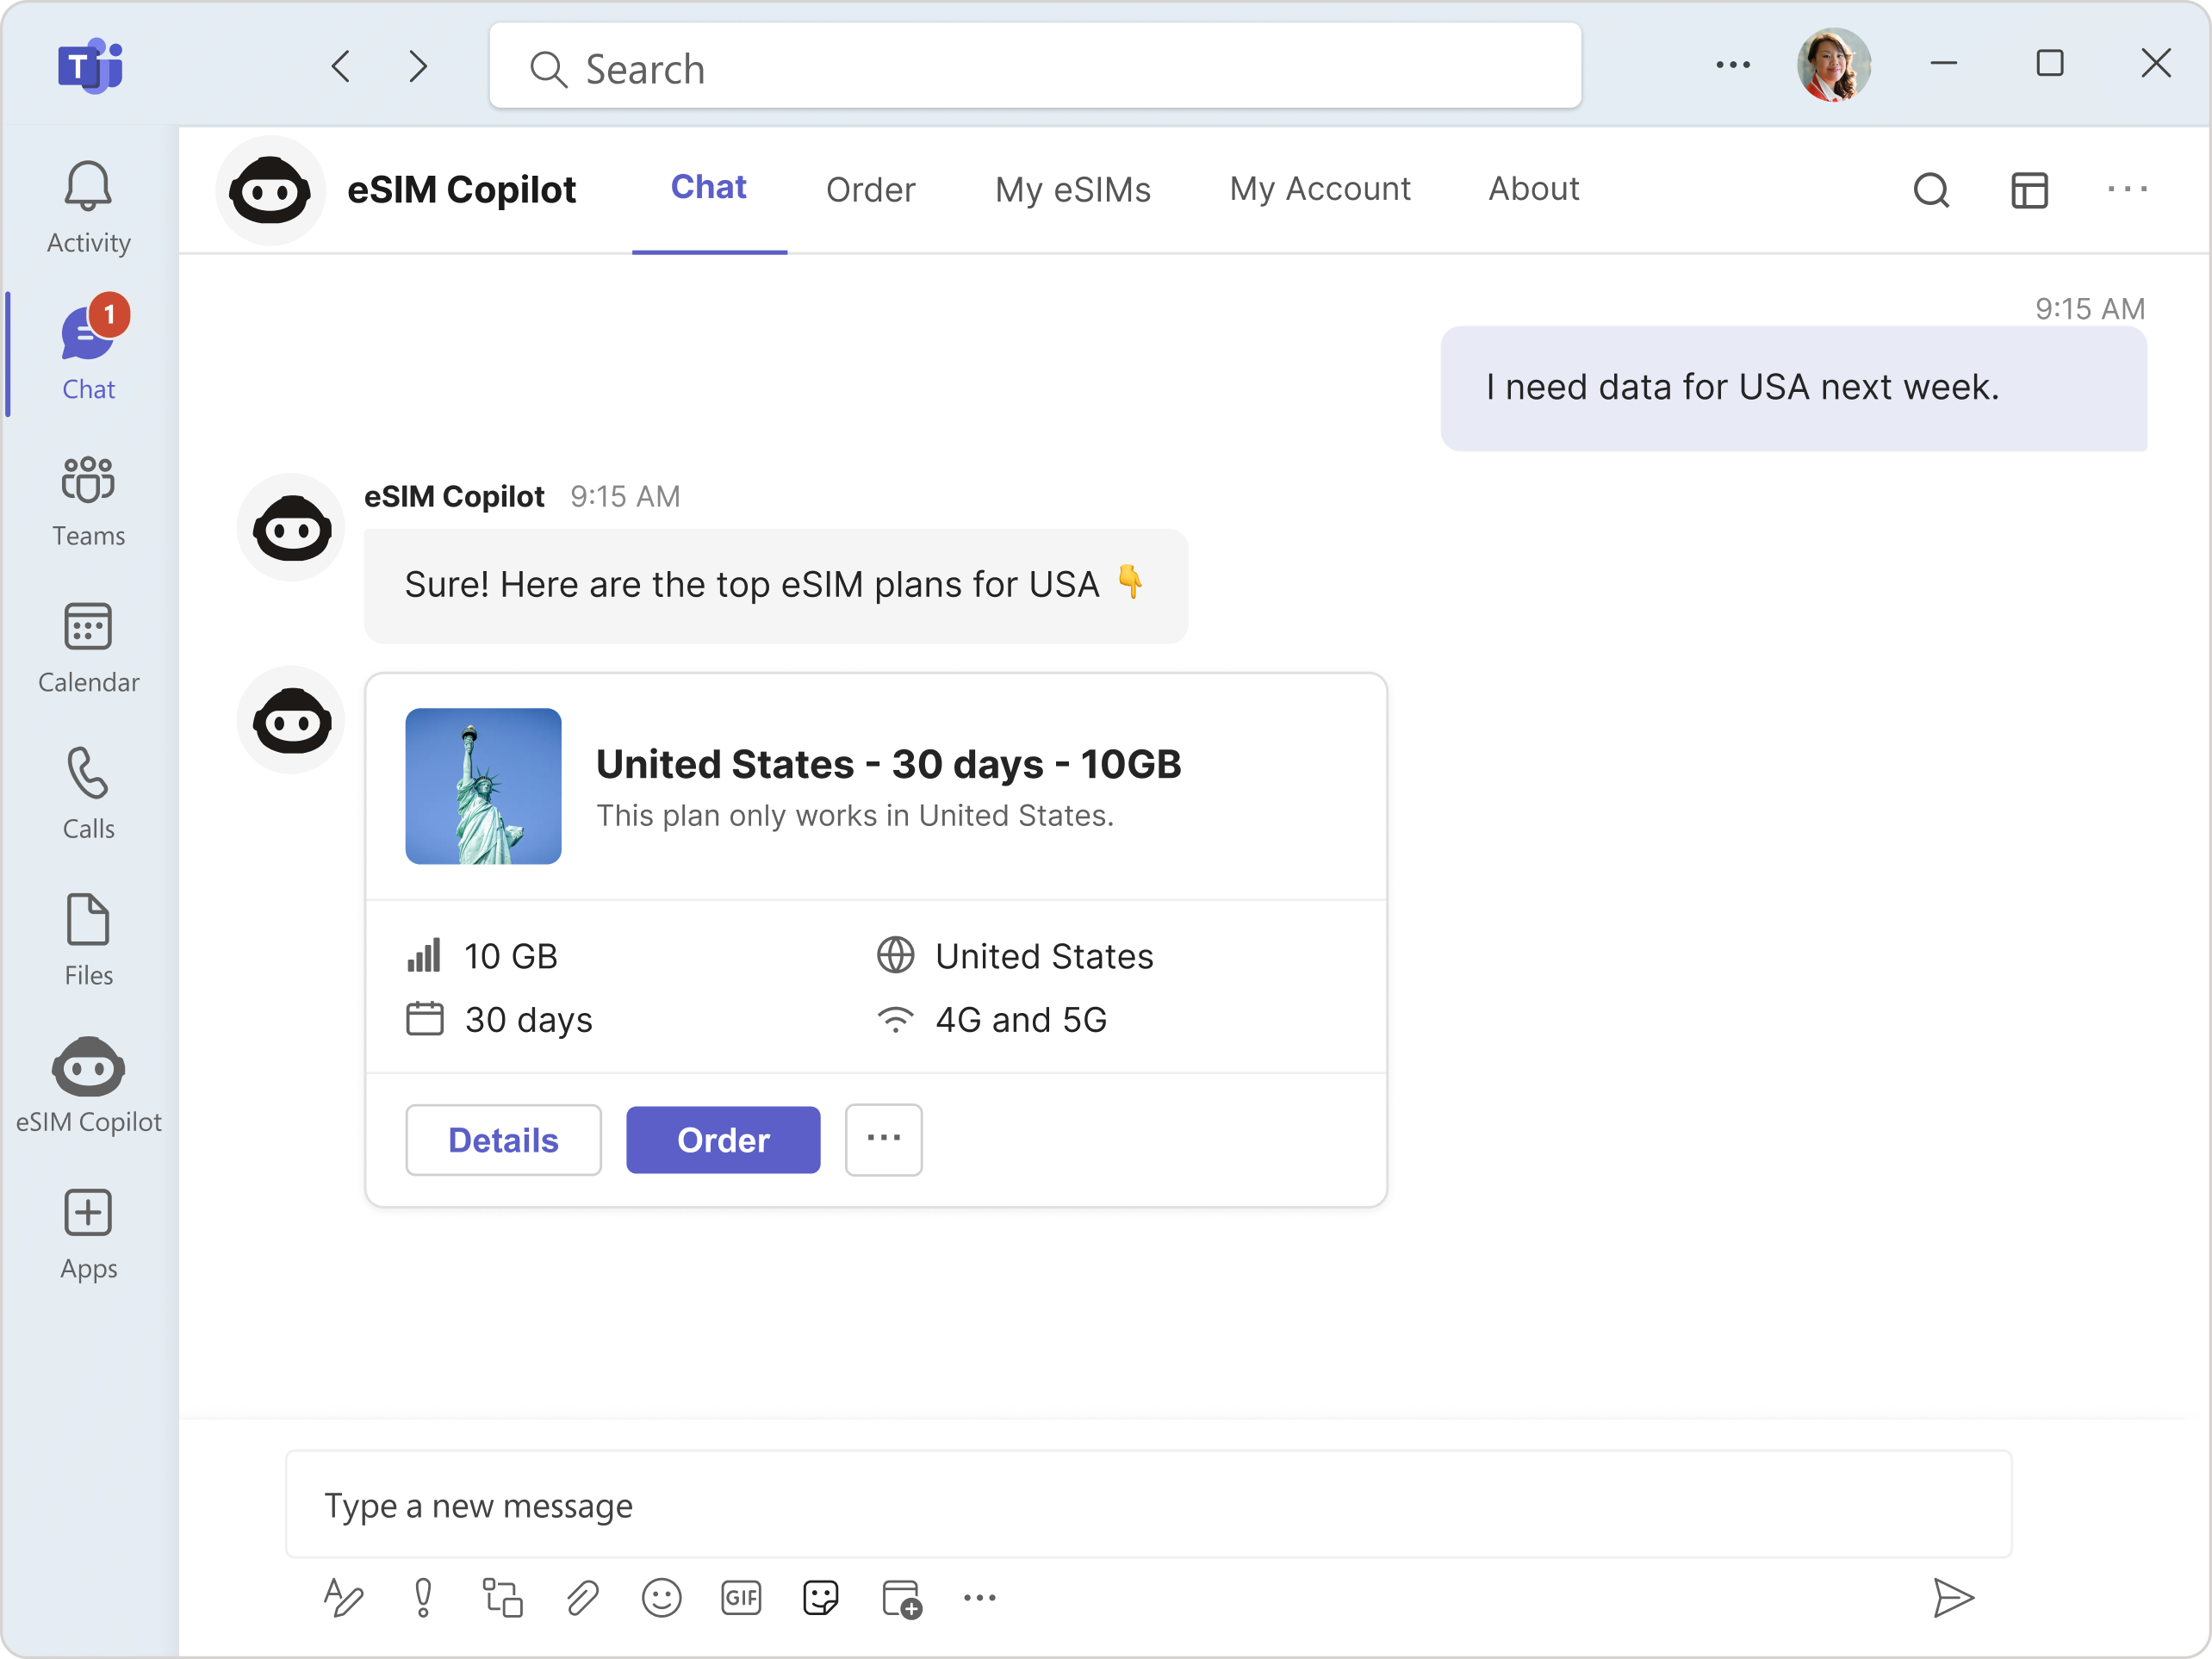Open the sticker picker
Image resolution: width=2212 pixels, height=1659 pixels.
(820, 1597)
